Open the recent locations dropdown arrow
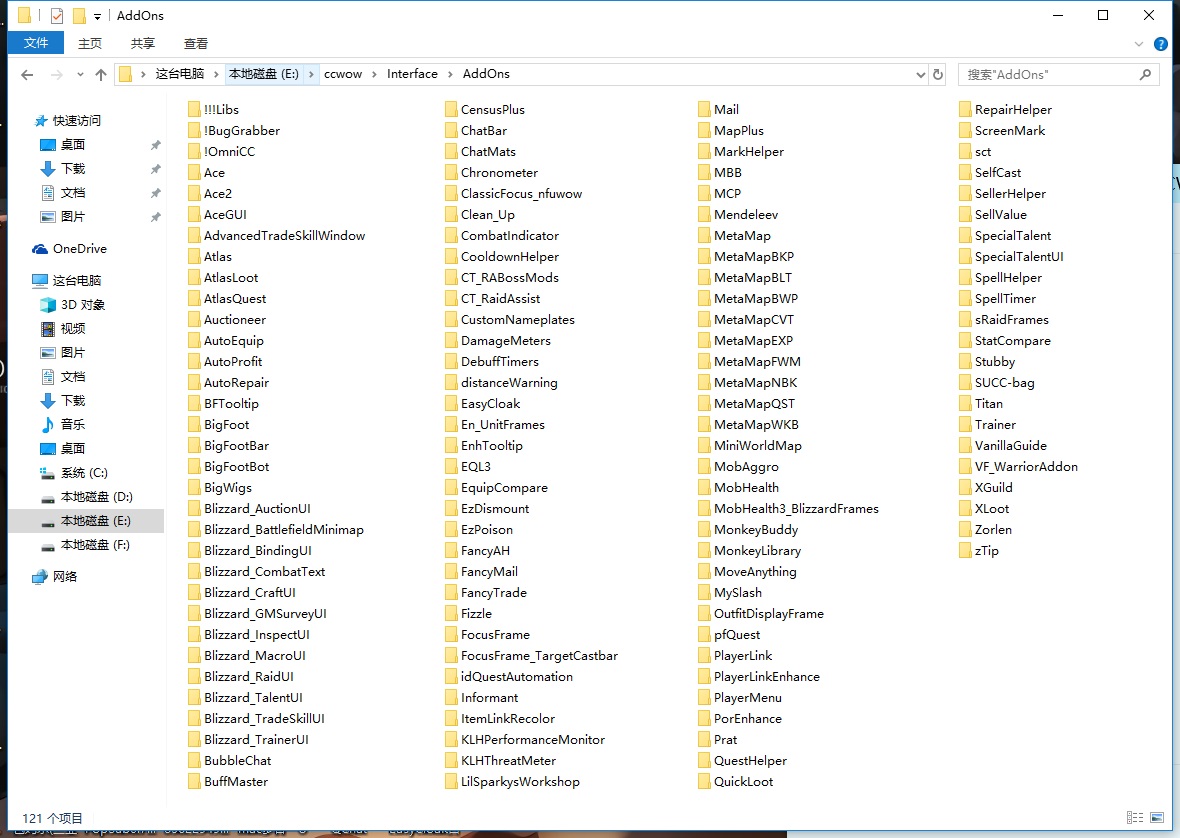1180x838 pixels. (x=79, y=76)
